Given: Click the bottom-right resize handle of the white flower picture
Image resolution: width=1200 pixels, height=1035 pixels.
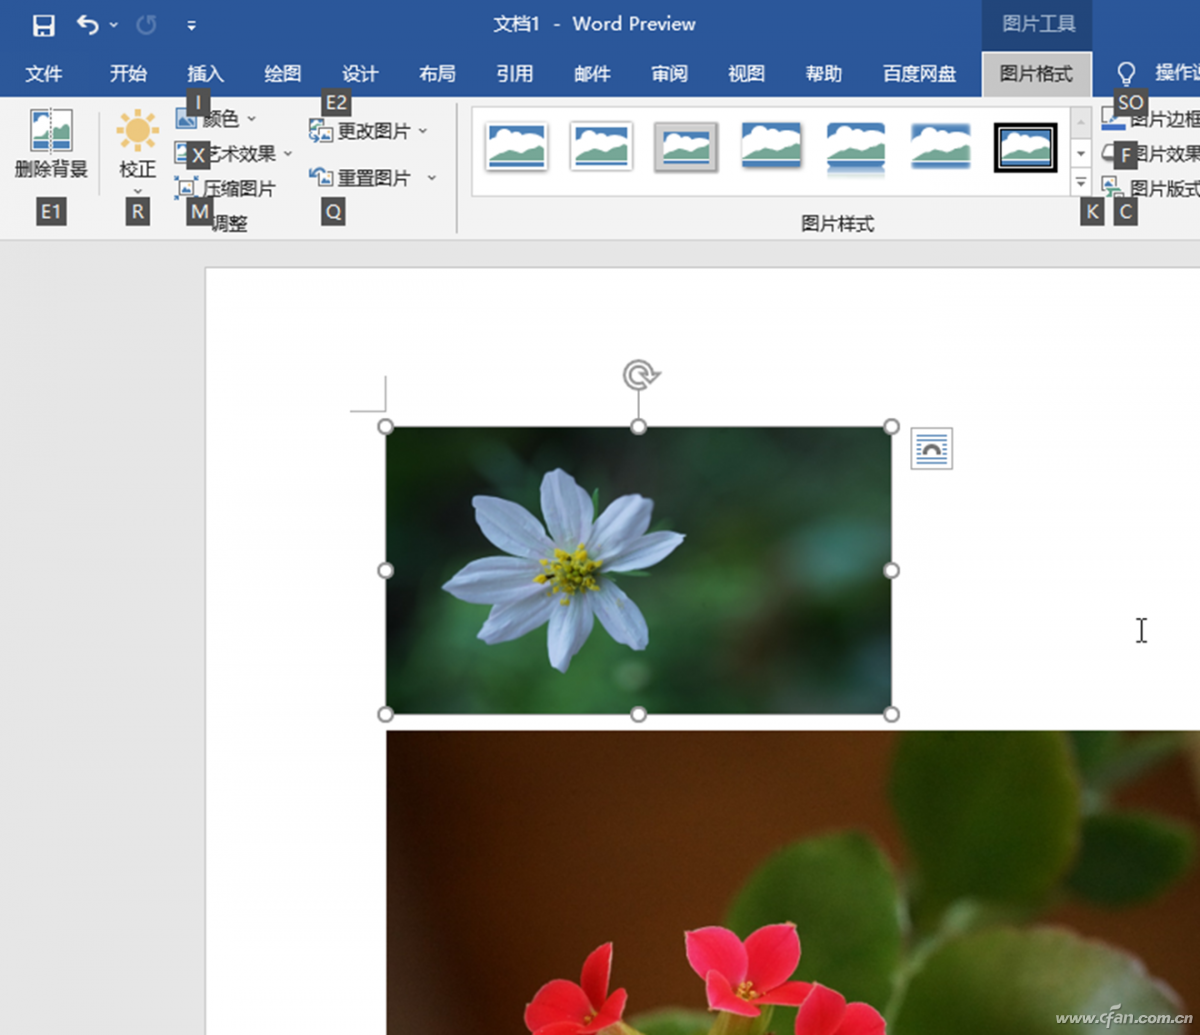Looking at the screenshot, I should click(x=892, y=714).
